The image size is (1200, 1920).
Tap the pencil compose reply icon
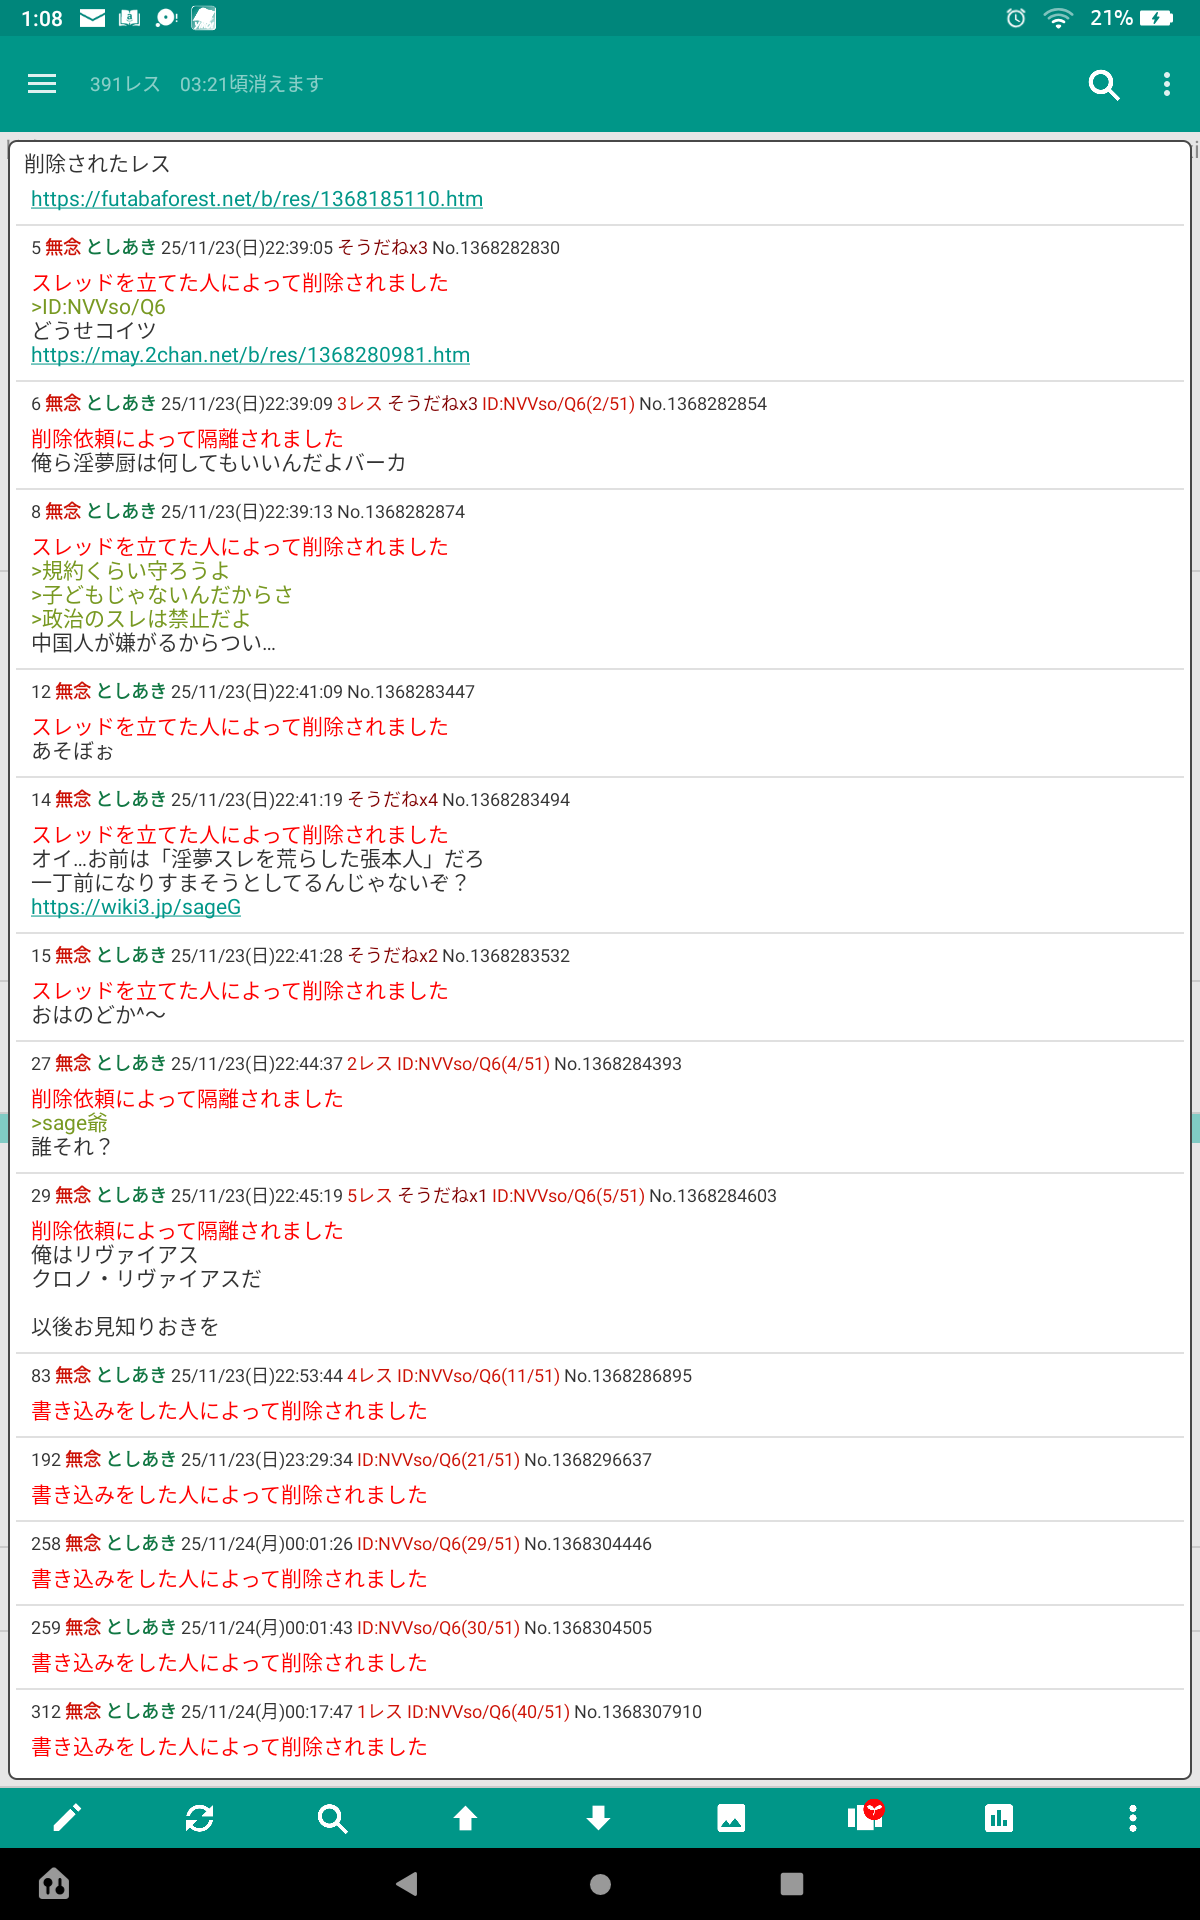[x=67, y=1818]
